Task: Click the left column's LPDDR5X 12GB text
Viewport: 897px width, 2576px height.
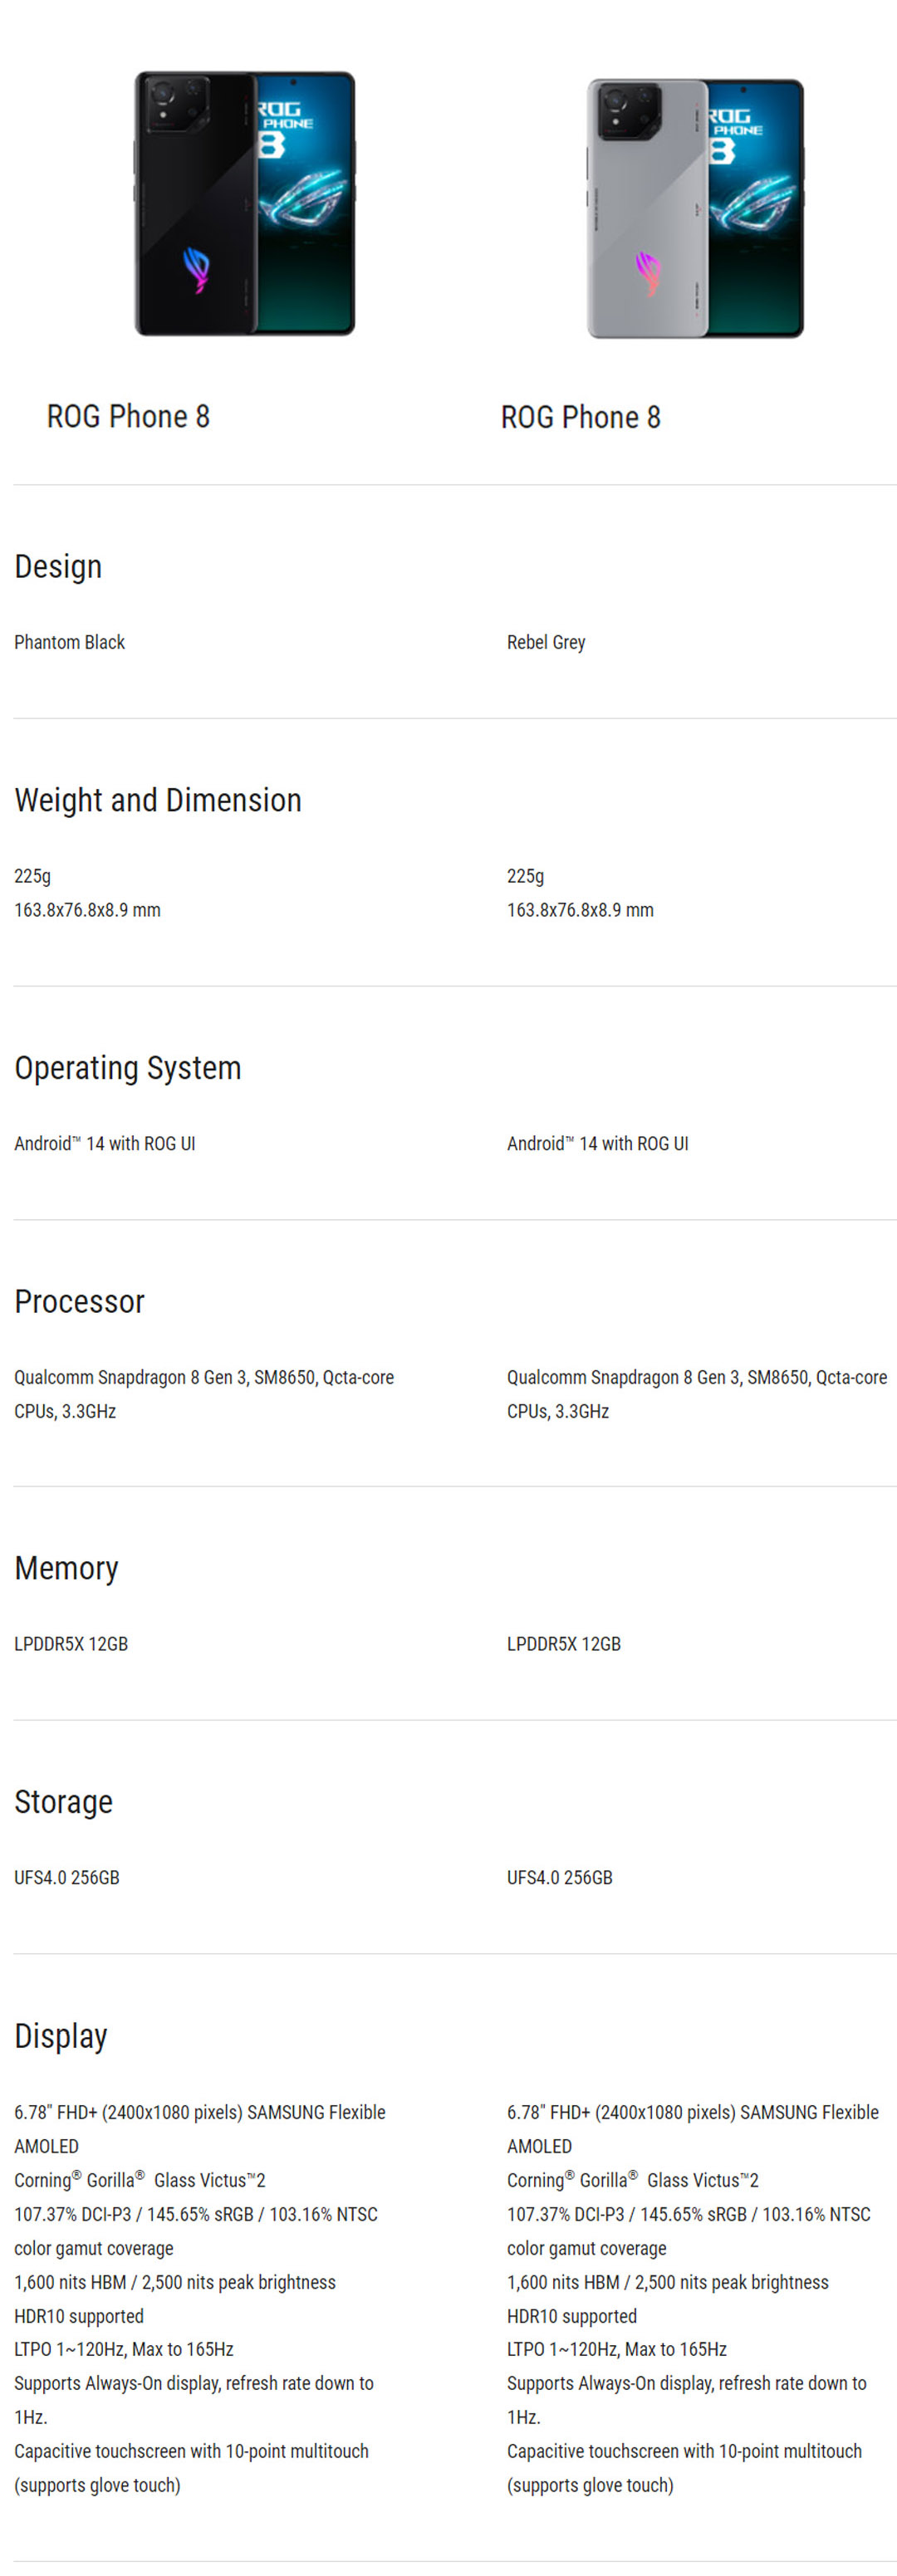Action: tap(71, 1644)
